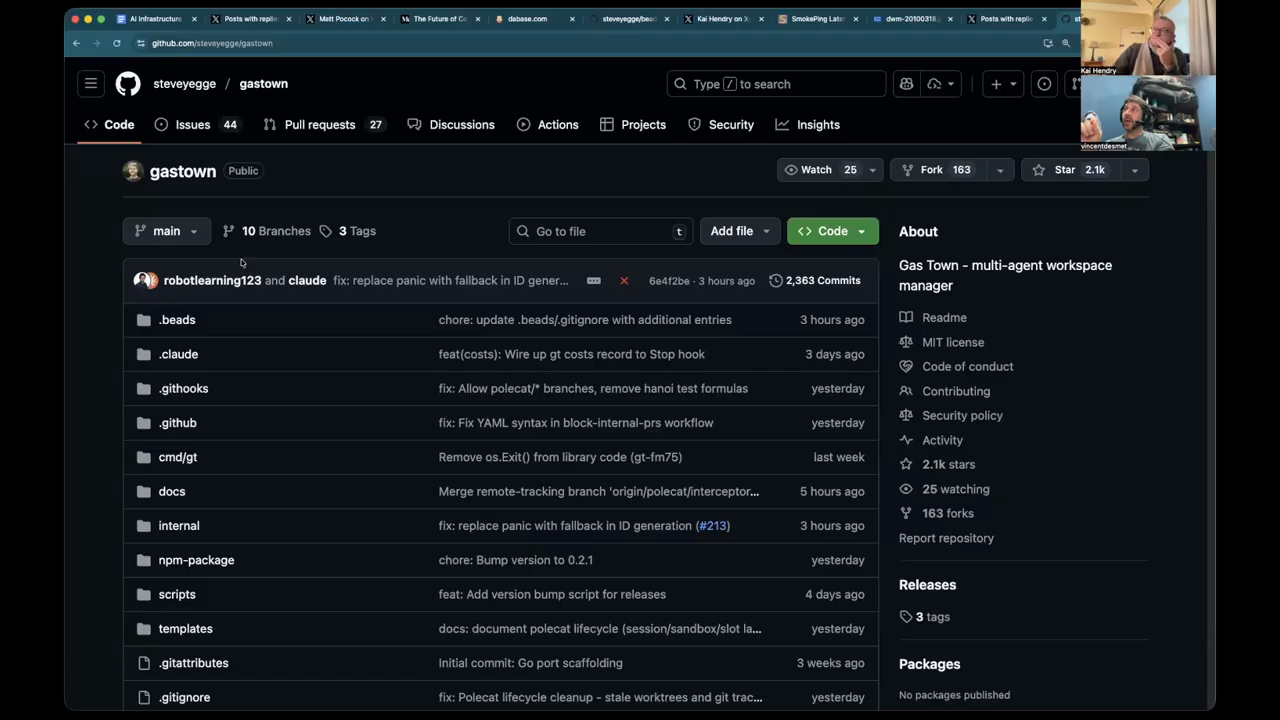Click robotlearning123 avatar in commit row

tap(145, 281)
